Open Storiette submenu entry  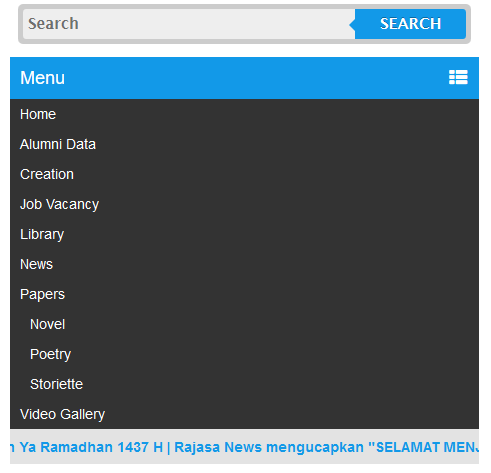244,384
